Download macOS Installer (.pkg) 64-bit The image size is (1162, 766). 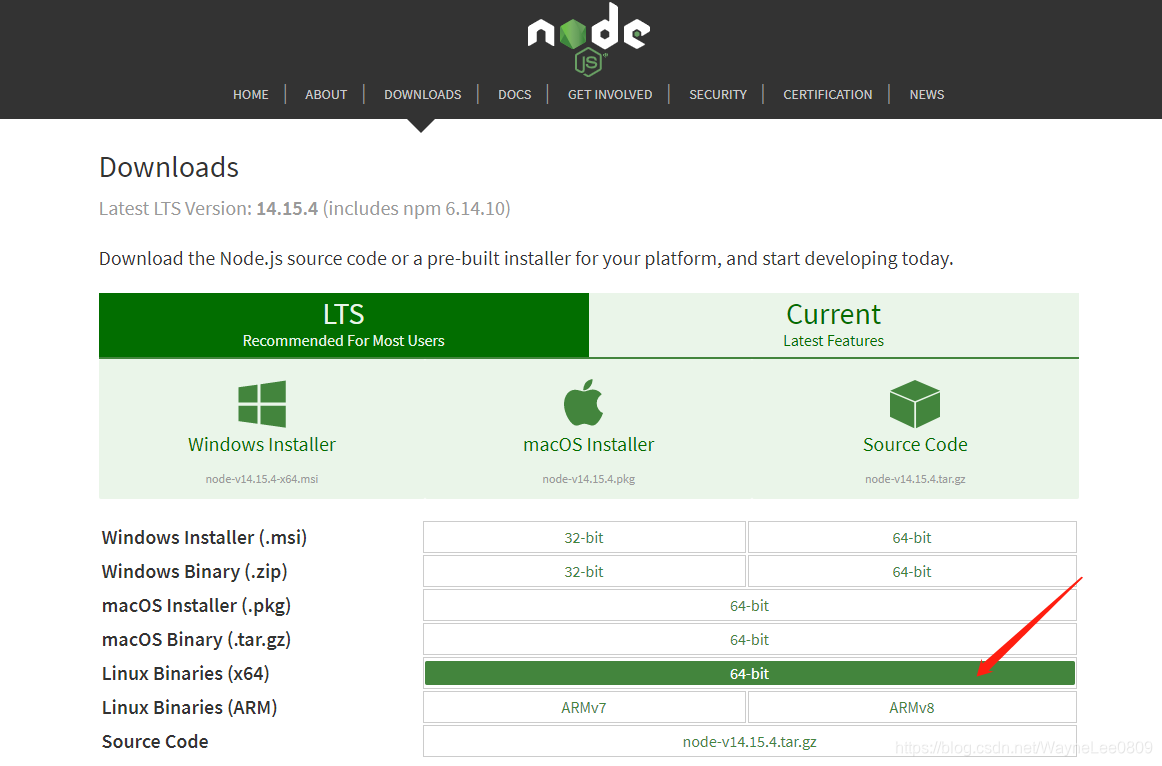(749, 606)
